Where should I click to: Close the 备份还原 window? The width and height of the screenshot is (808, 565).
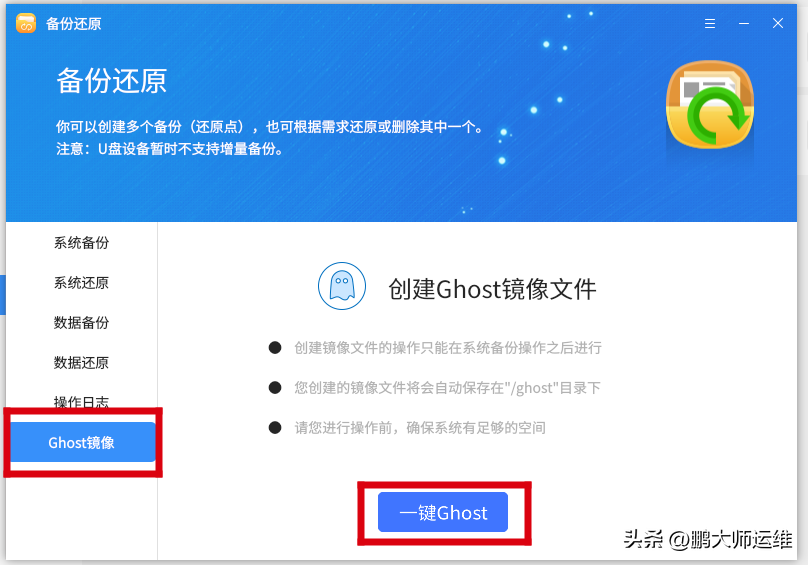[778, 23]
